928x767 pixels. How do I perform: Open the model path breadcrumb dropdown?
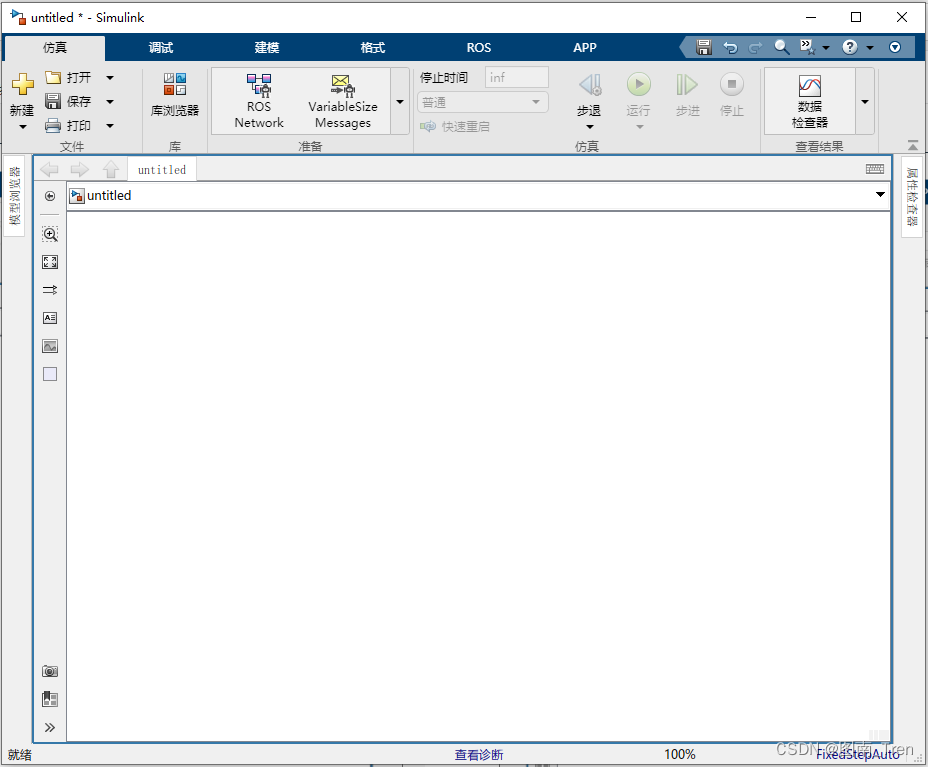coord(880,195)
